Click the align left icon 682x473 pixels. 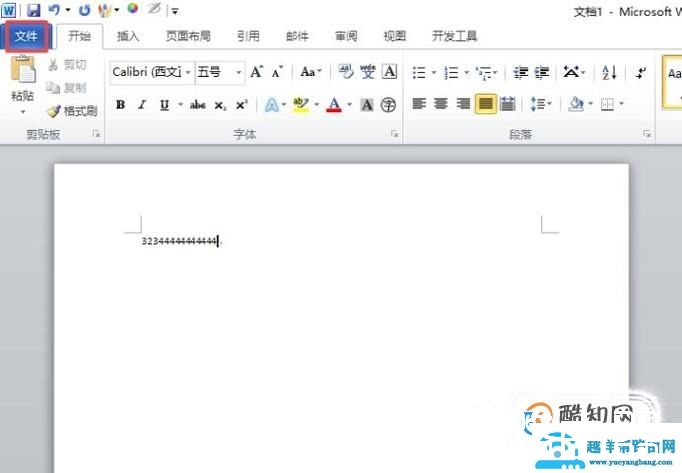tap(419, 104)
